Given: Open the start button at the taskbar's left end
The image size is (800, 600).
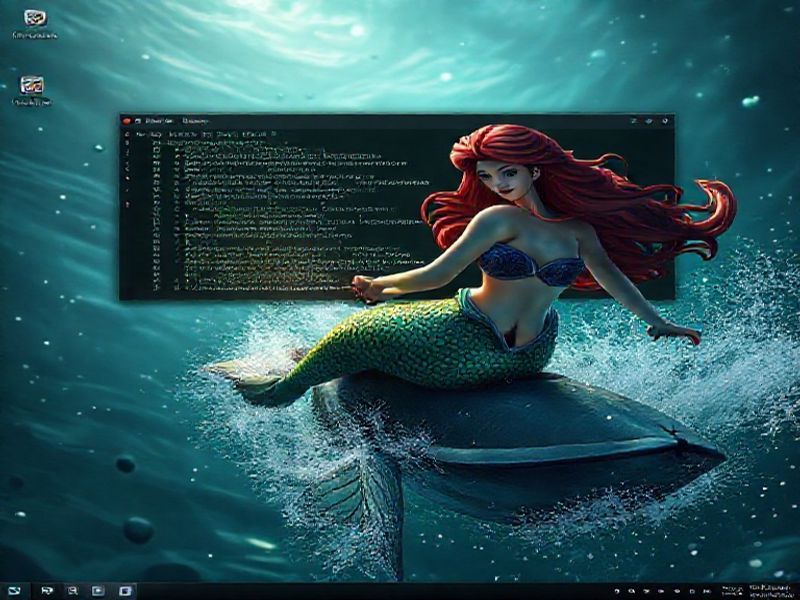Looking at the screenshot, I should point(14,591).
